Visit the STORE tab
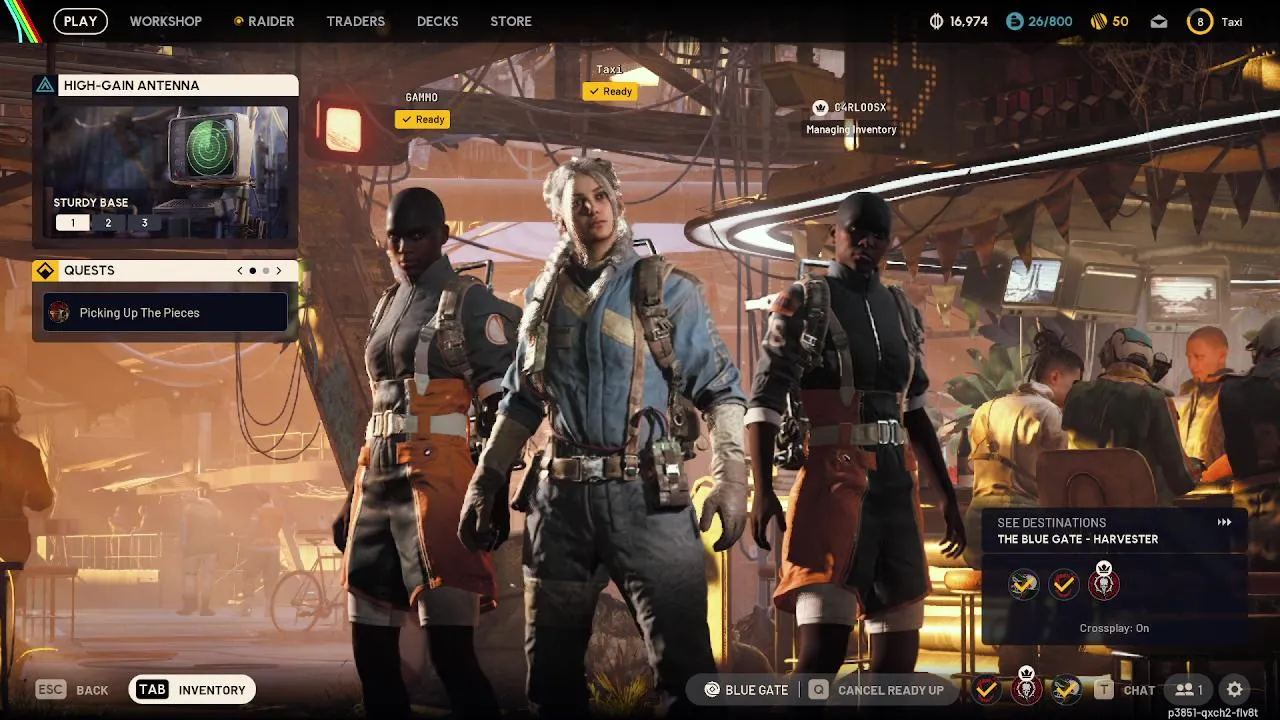This screenshot has height=720, width=1280. click(x=510, y=21)
